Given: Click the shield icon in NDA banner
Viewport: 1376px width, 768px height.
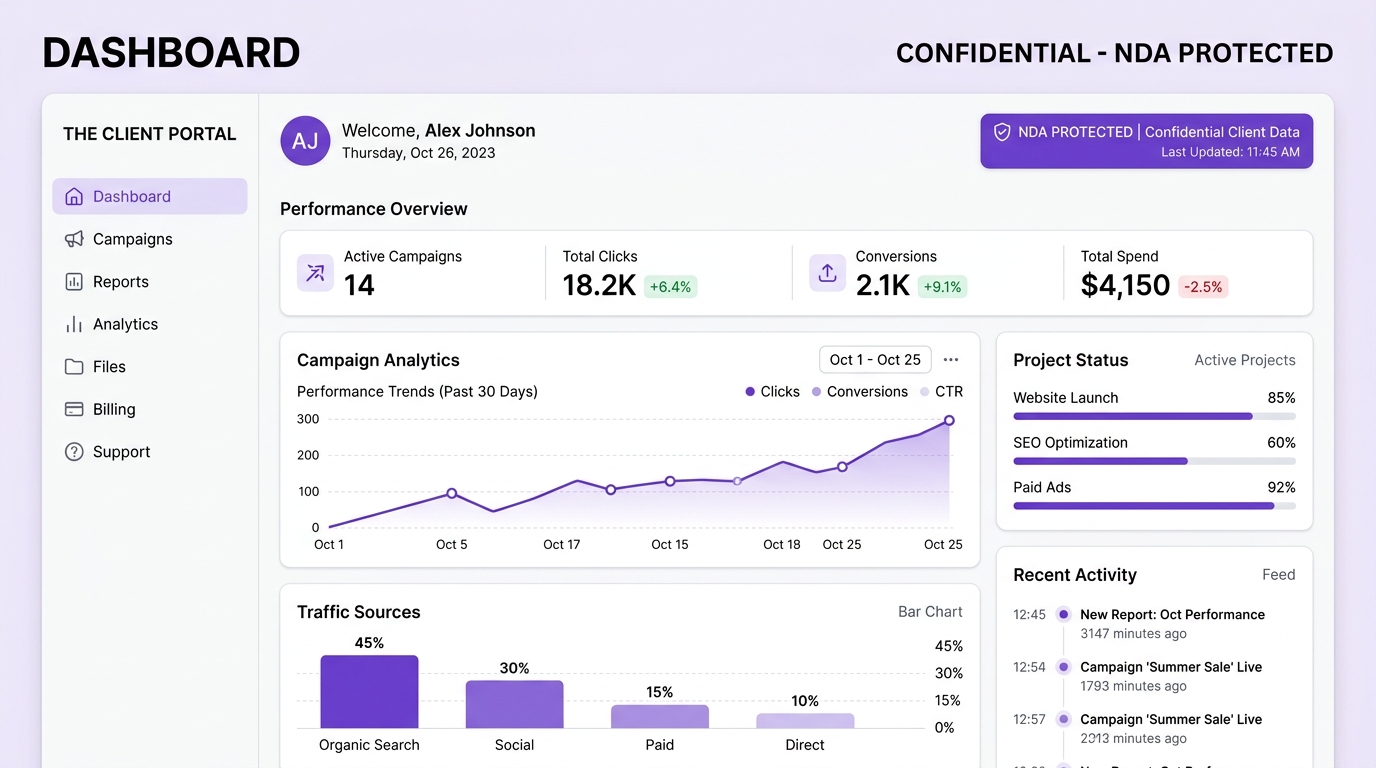Looking at the screenshot, I should click(1002, 131).
